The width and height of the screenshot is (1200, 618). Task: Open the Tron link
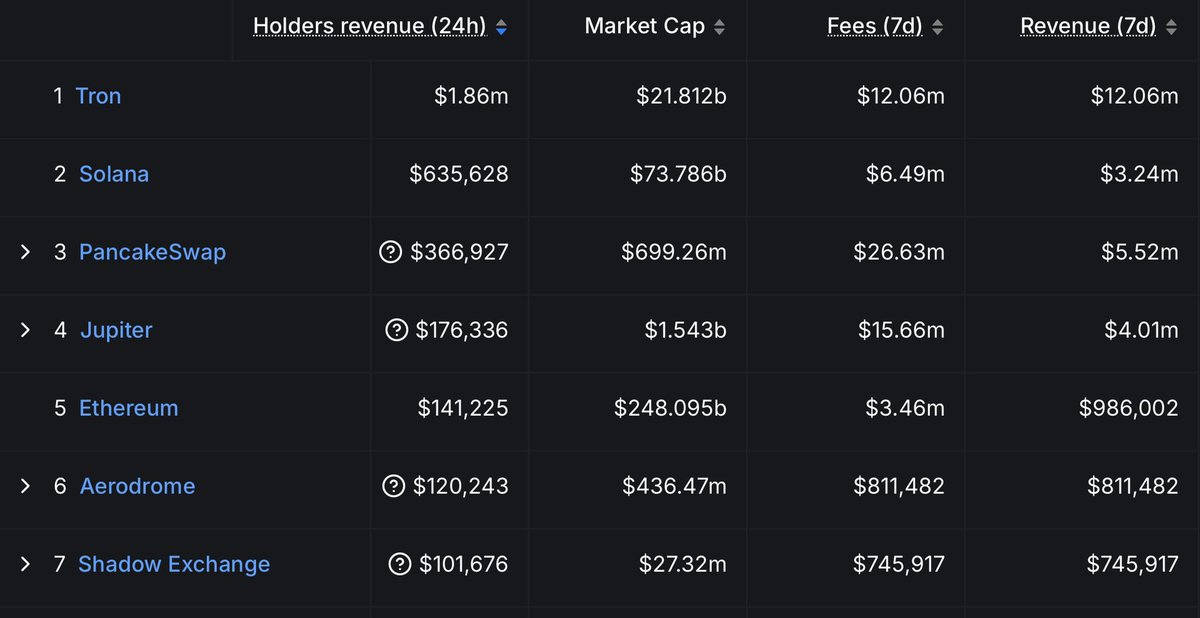[x=98, y=96]
